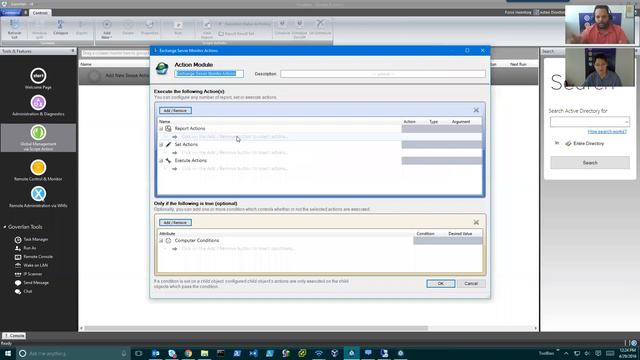The width and height of the screenshot is (640, 360).
Task: Click the Desired Value column header
Action: (460, 233)
